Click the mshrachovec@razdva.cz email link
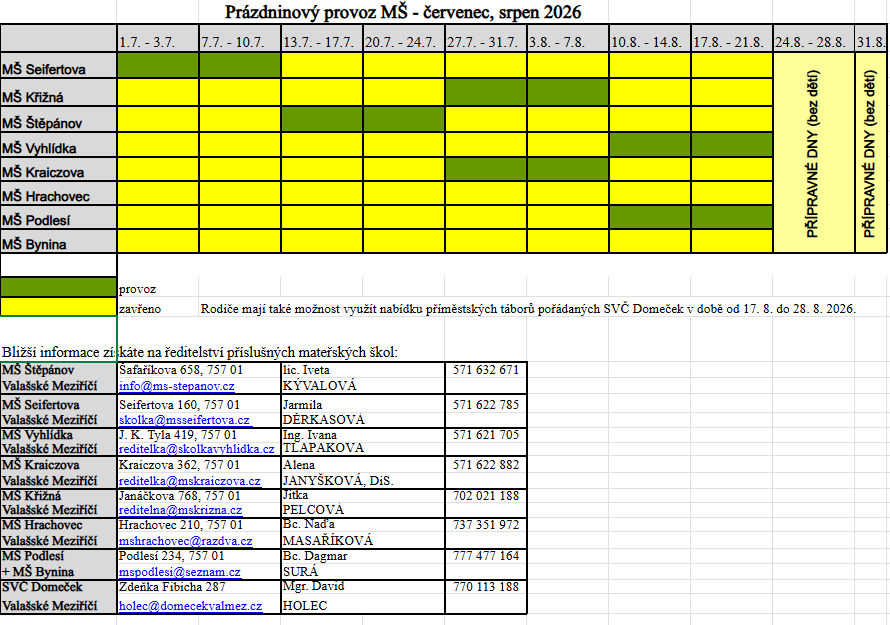Image resolution: width=890 pixels, height=625 pixels. click(185, 541)
